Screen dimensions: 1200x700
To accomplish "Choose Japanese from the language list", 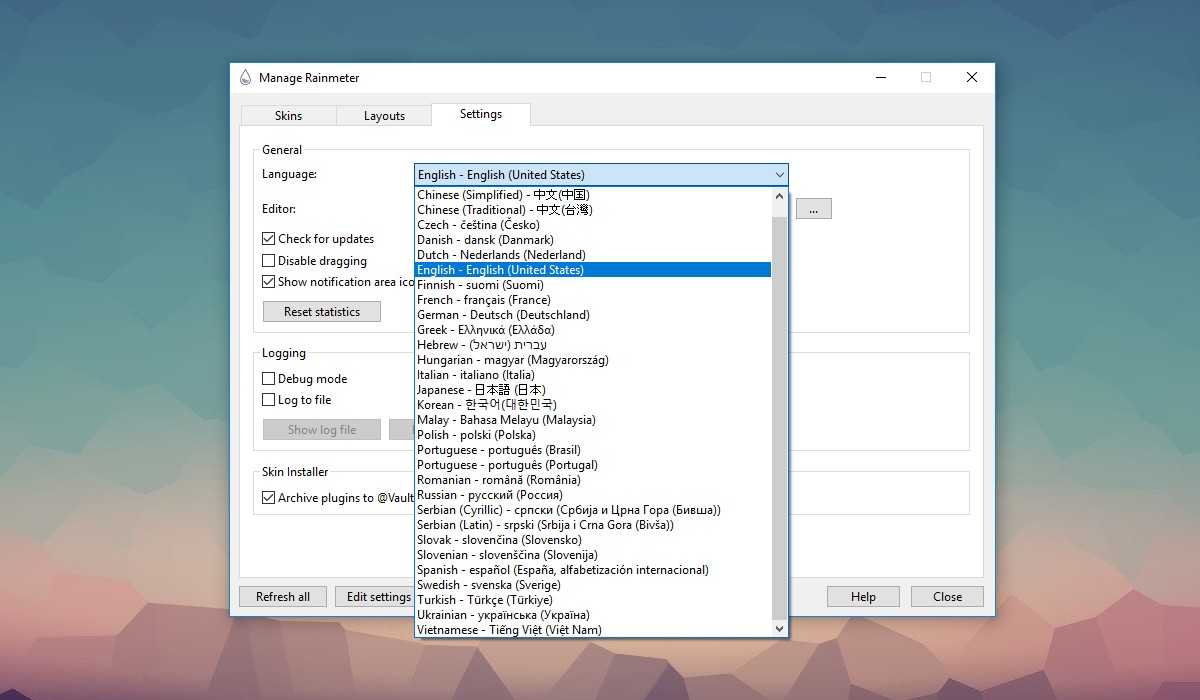I will pos(481,390).
